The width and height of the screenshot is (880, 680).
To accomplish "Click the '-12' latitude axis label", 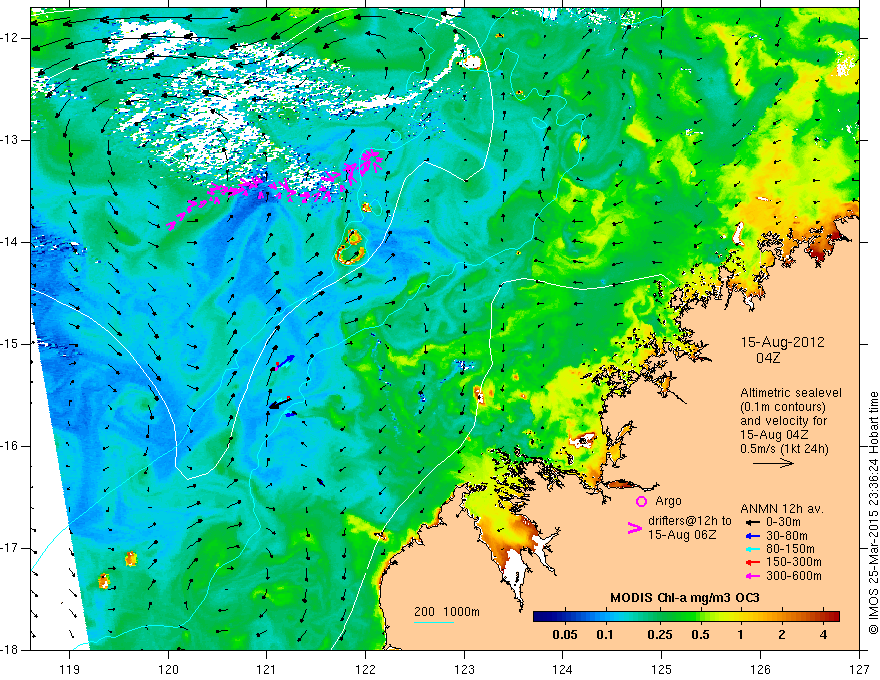I will 11,38.
